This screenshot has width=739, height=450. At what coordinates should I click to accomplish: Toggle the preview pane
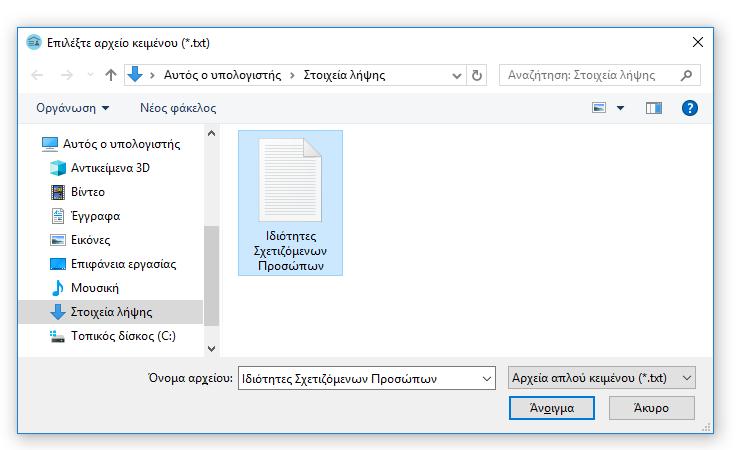pos(654,108)
